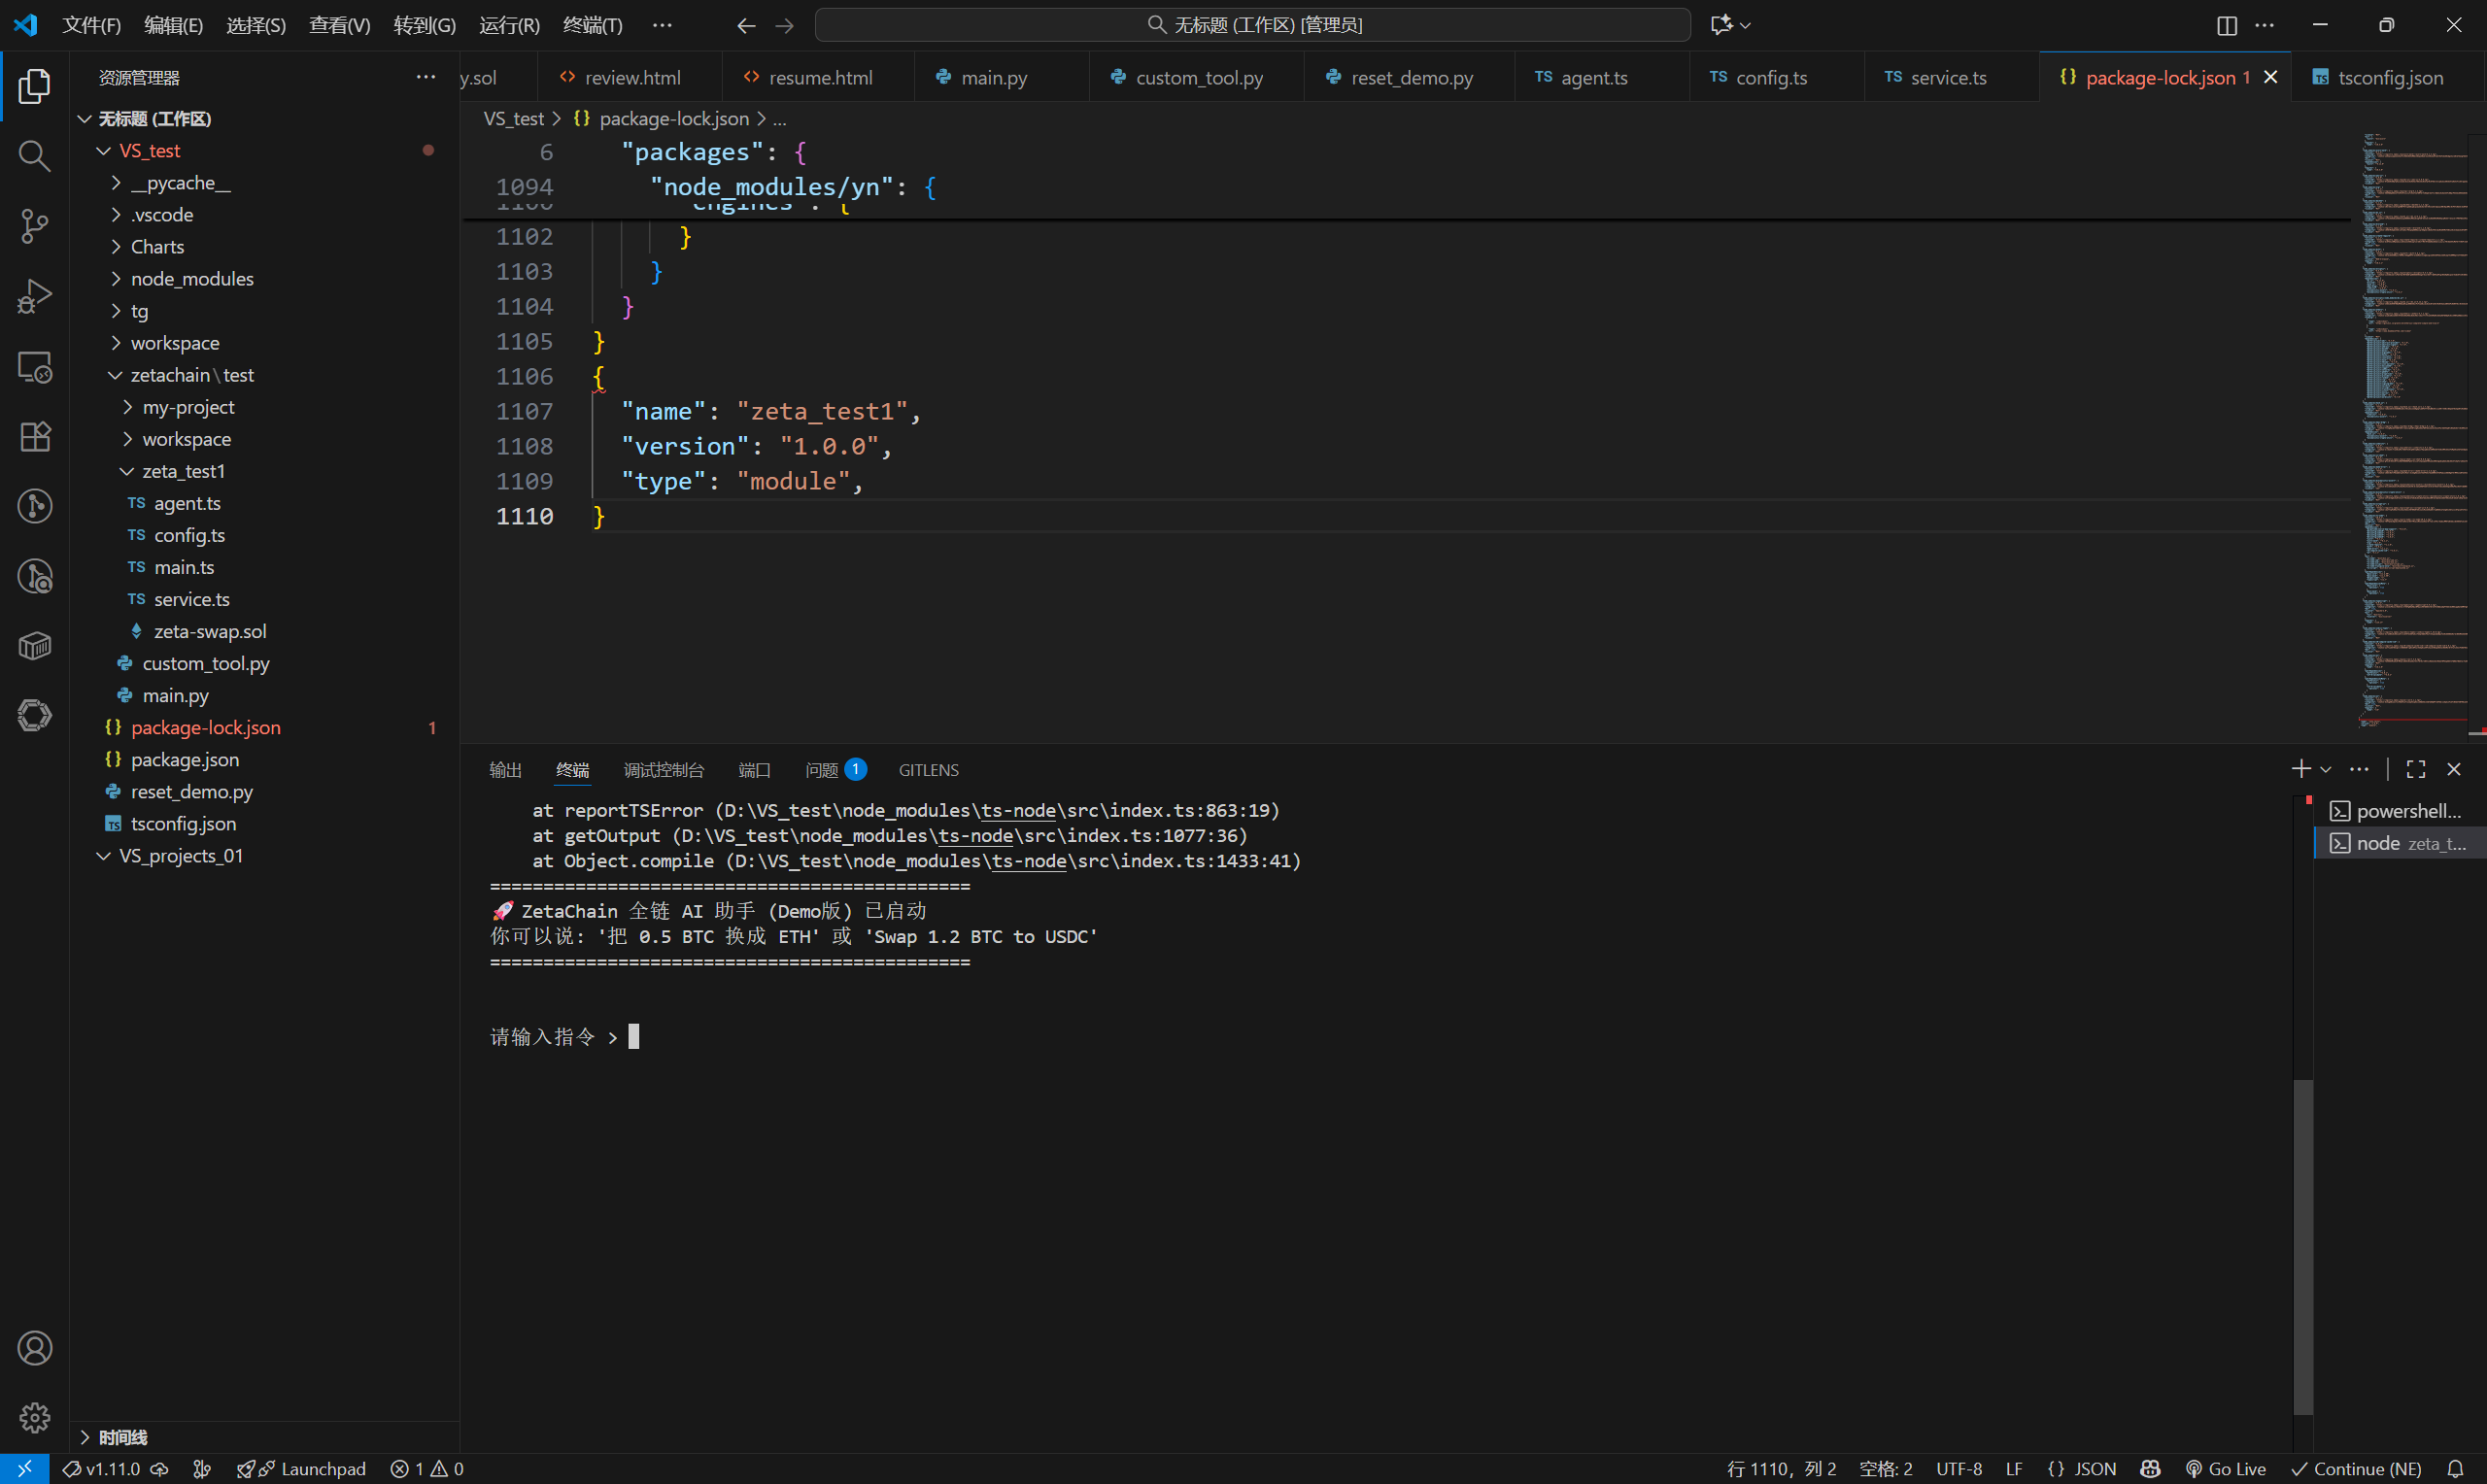The image size is (2487, 1484).
Task: Open the 文件(F) menu
Action: pos(92,25)
